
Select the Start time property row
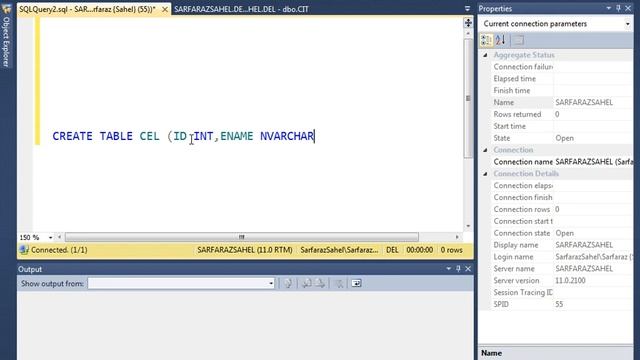562,126
